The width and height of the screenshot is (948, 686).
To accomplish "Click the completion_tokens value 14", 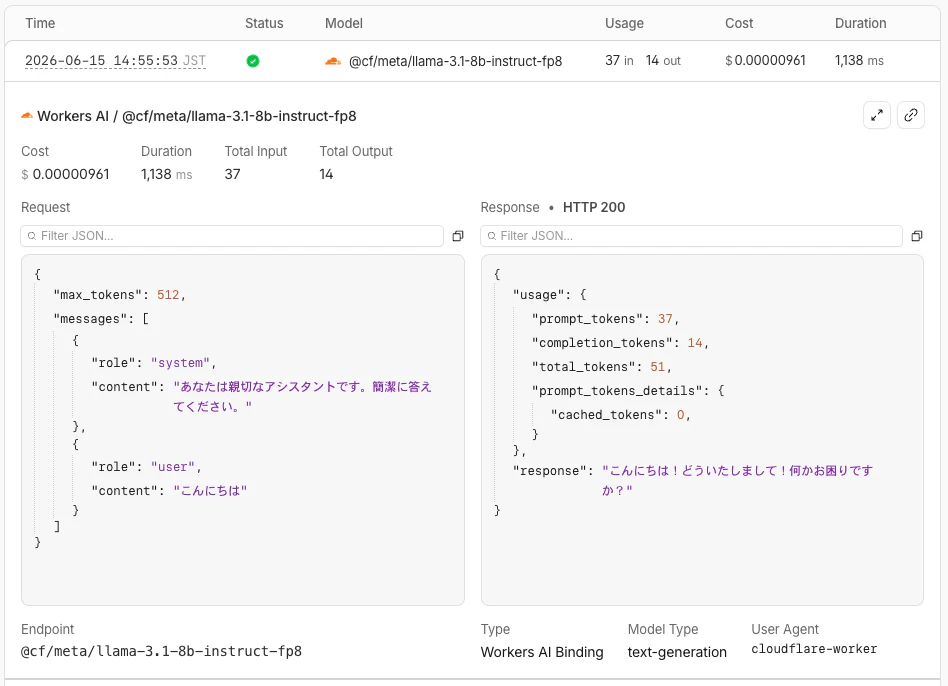I will tap(695, 343).
